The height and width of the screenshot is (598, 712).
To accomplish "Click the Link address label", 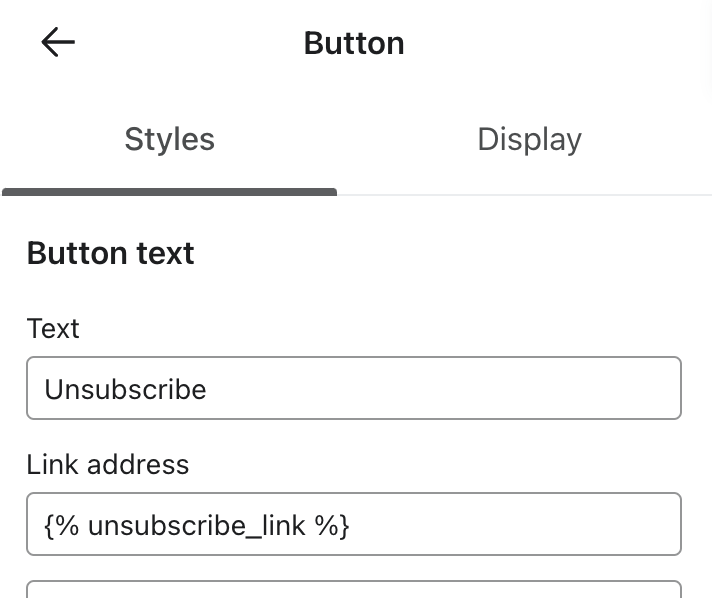I will coord(107,464).
